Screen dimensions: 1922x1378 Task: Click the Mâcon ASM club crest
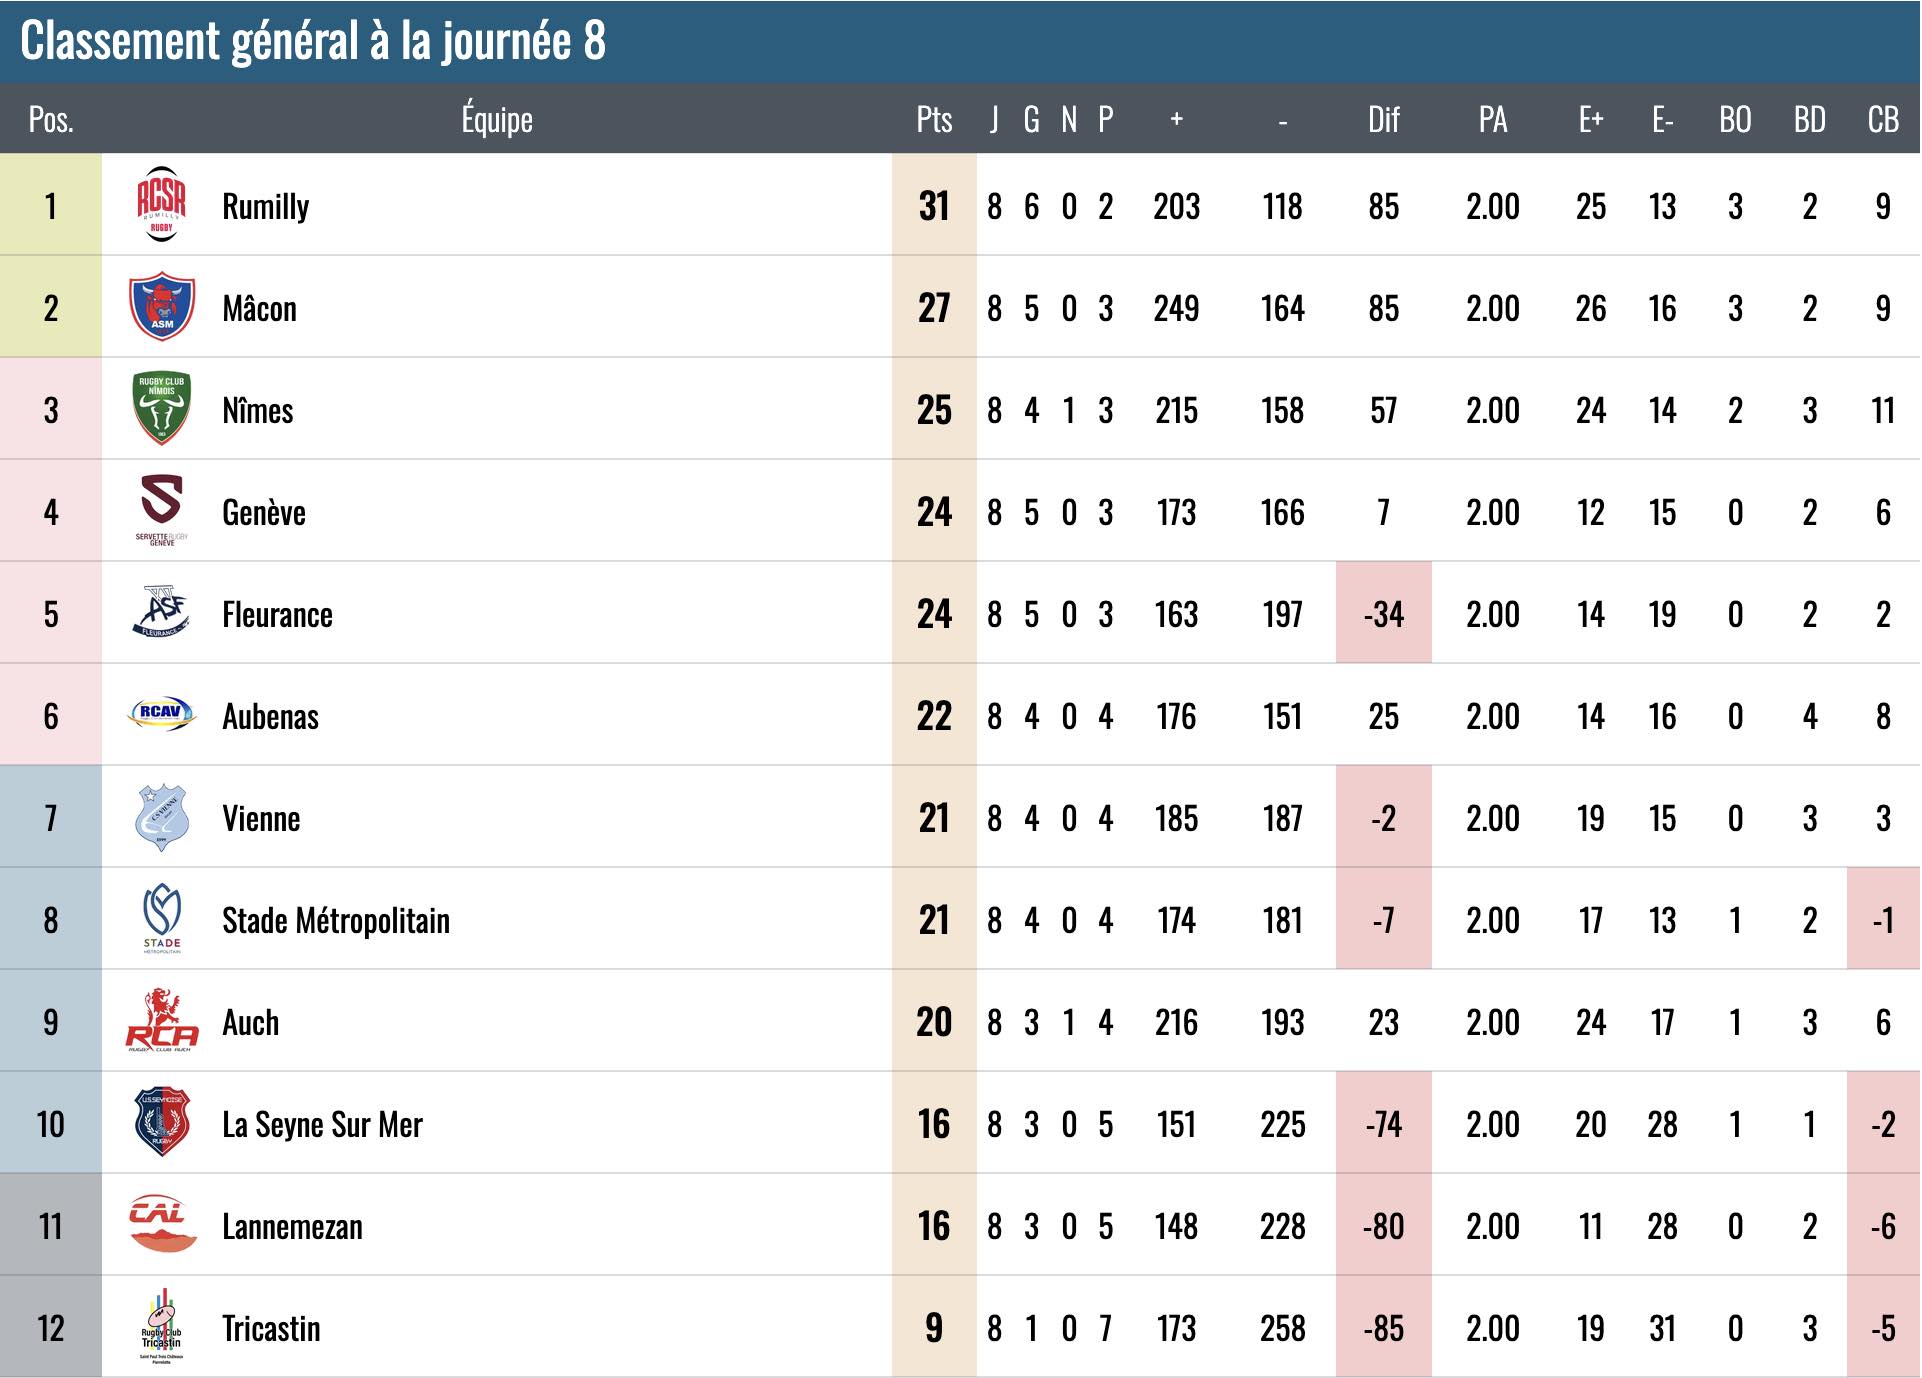coord(161,307)
